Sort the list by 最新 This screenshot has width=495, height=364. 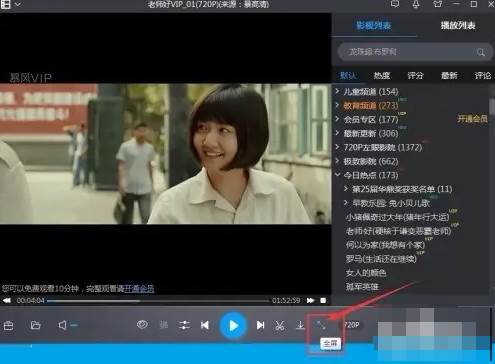point(449,76)
